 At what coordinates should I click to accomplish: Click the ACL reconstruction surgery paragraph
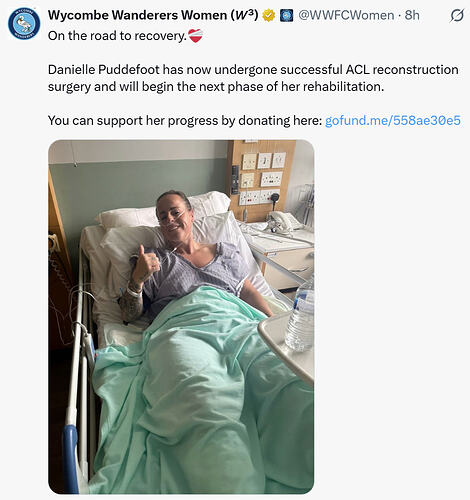(253, 78)
